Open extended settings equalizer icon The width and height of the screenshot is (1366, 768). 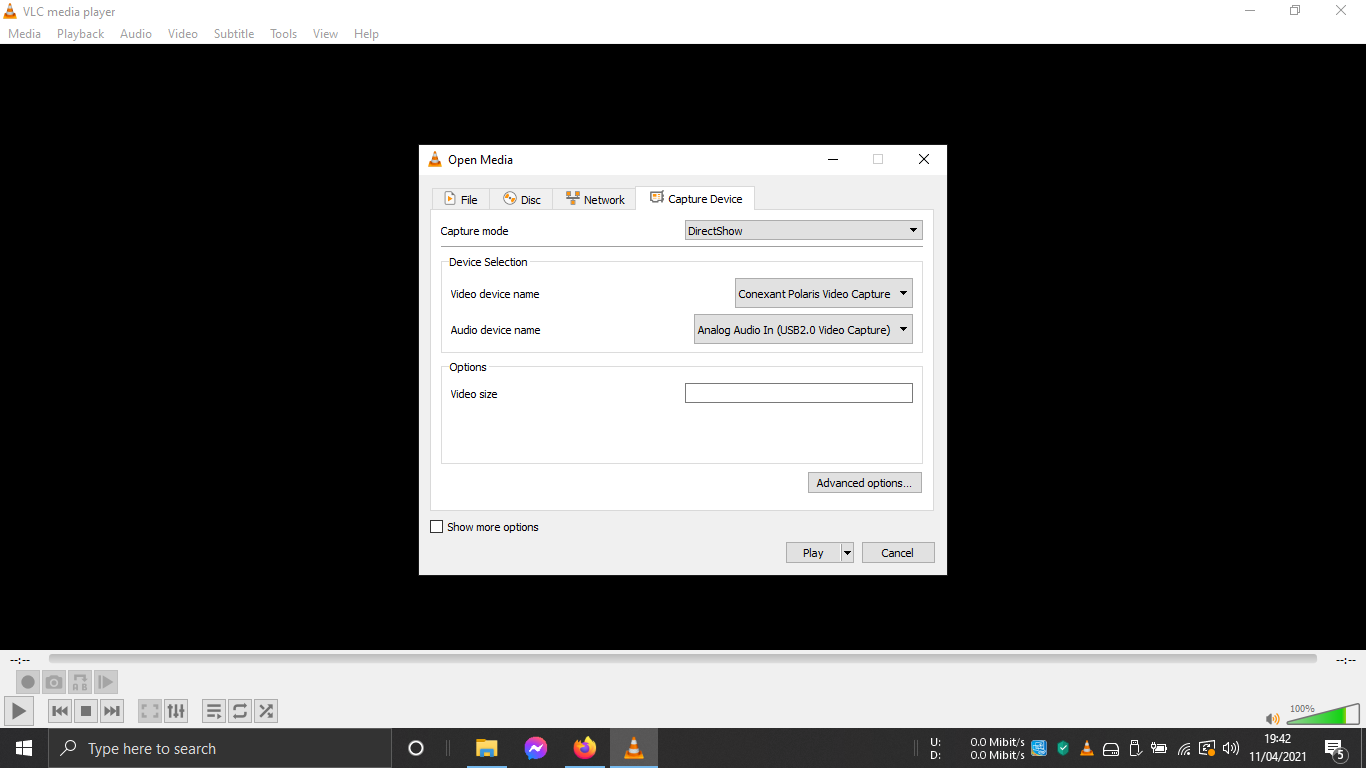pyautogui.click(x=176, y=711)
